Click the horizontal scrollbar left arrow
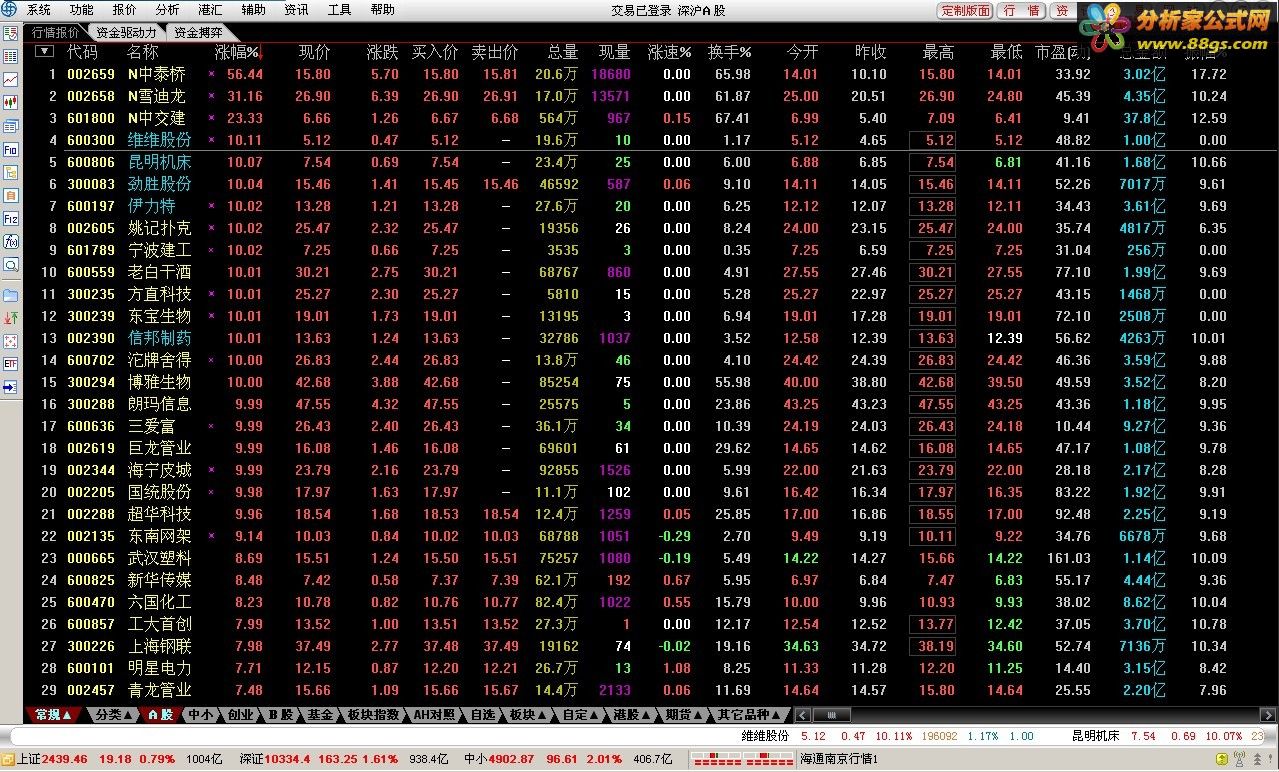 click(803, 715)
